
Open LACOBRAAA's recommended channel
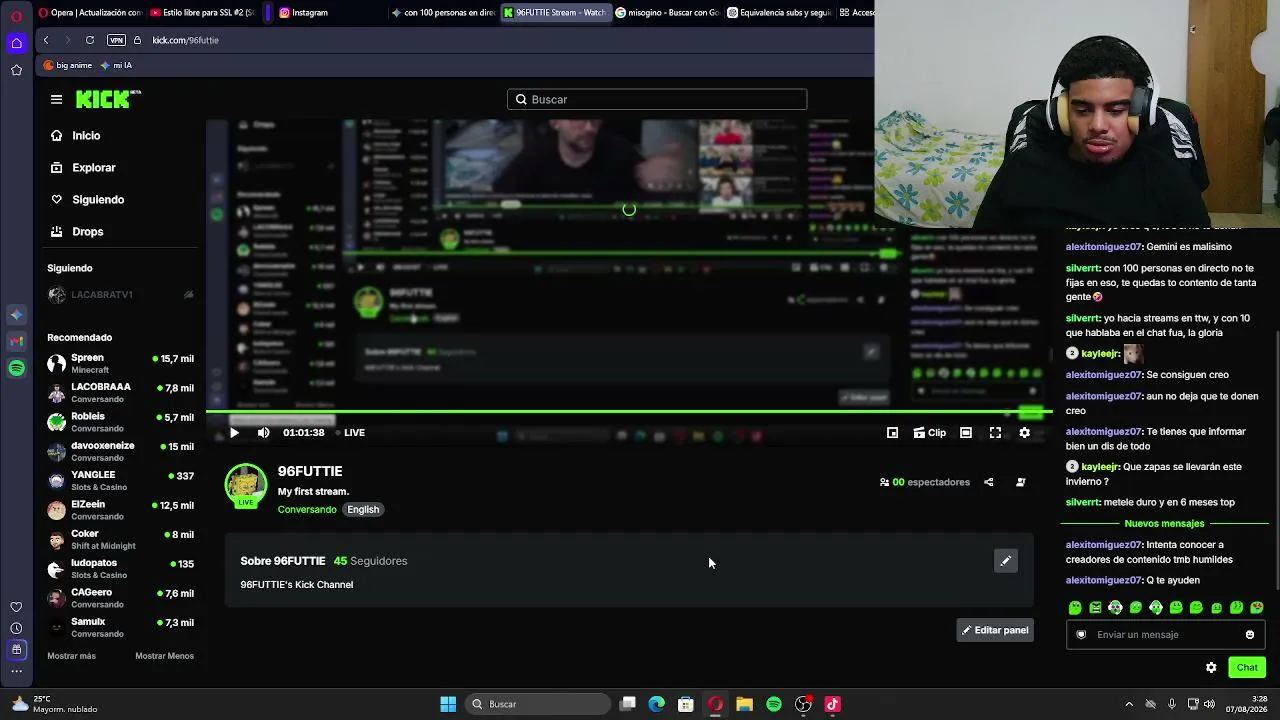pyautogui.click(x=121, y=393)
